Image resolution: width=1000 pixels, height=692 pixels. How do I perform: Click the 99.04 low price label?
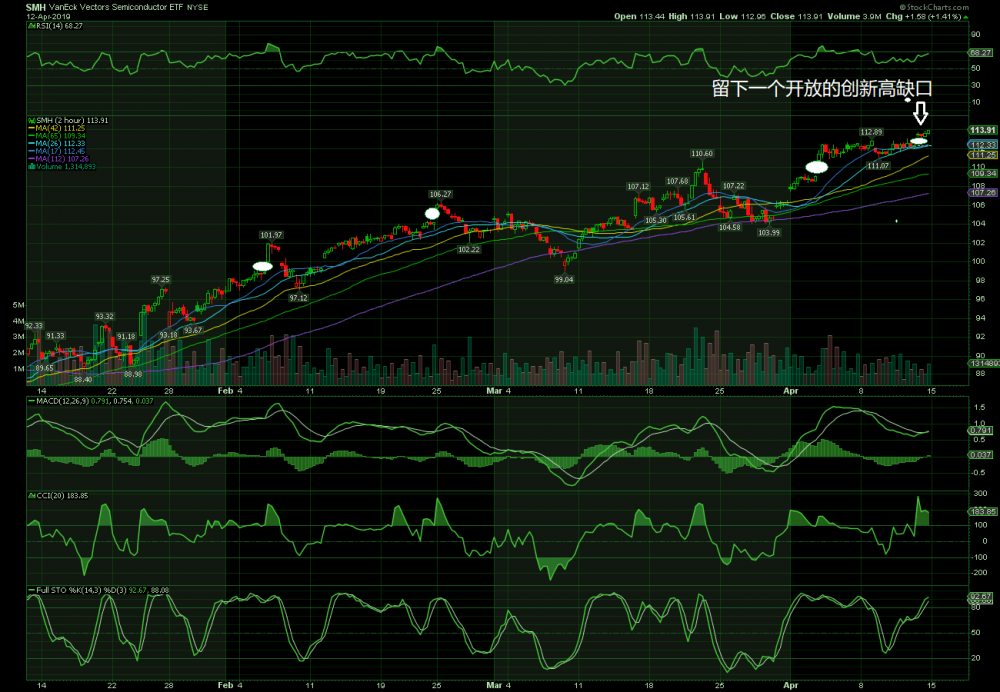[x=563, y=280]
